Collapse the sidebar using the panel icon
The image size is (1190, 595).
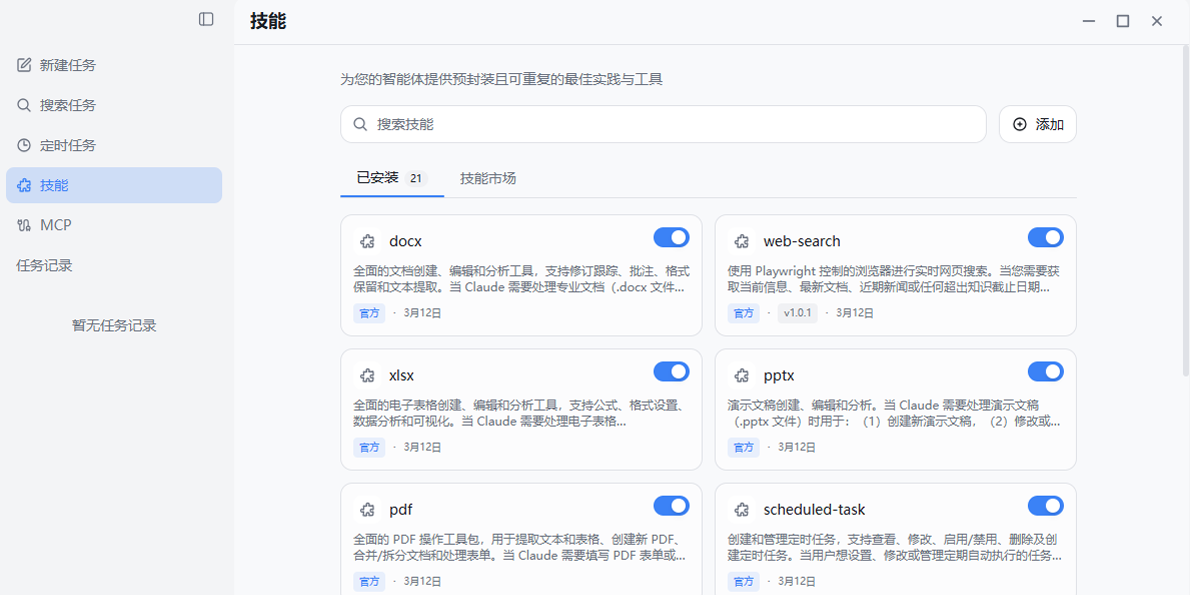click(x=206, y=19)
